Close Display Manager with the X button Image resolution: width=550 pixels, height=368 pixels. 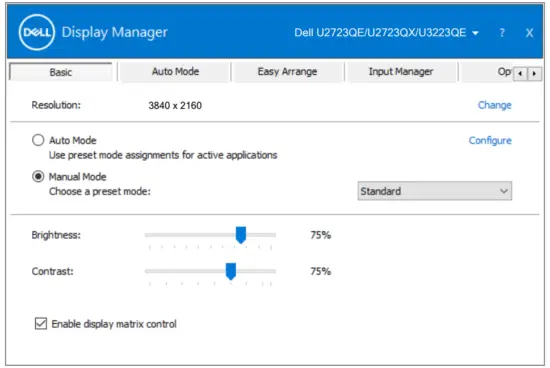[529, 33]
